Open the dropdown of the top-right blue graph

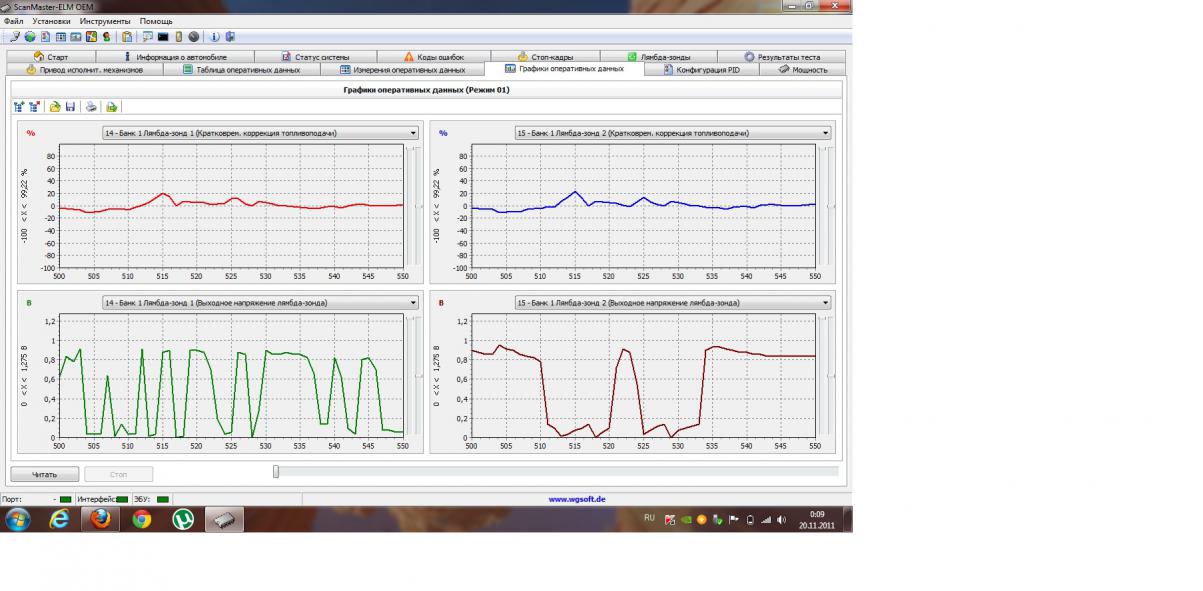click(x=825, y=133)
